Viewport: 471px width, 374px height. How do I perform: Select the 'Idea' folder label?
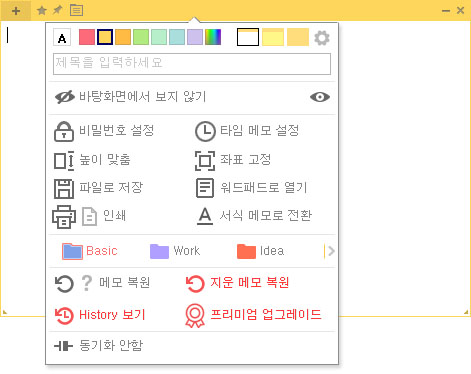click(x=272, y=251)
